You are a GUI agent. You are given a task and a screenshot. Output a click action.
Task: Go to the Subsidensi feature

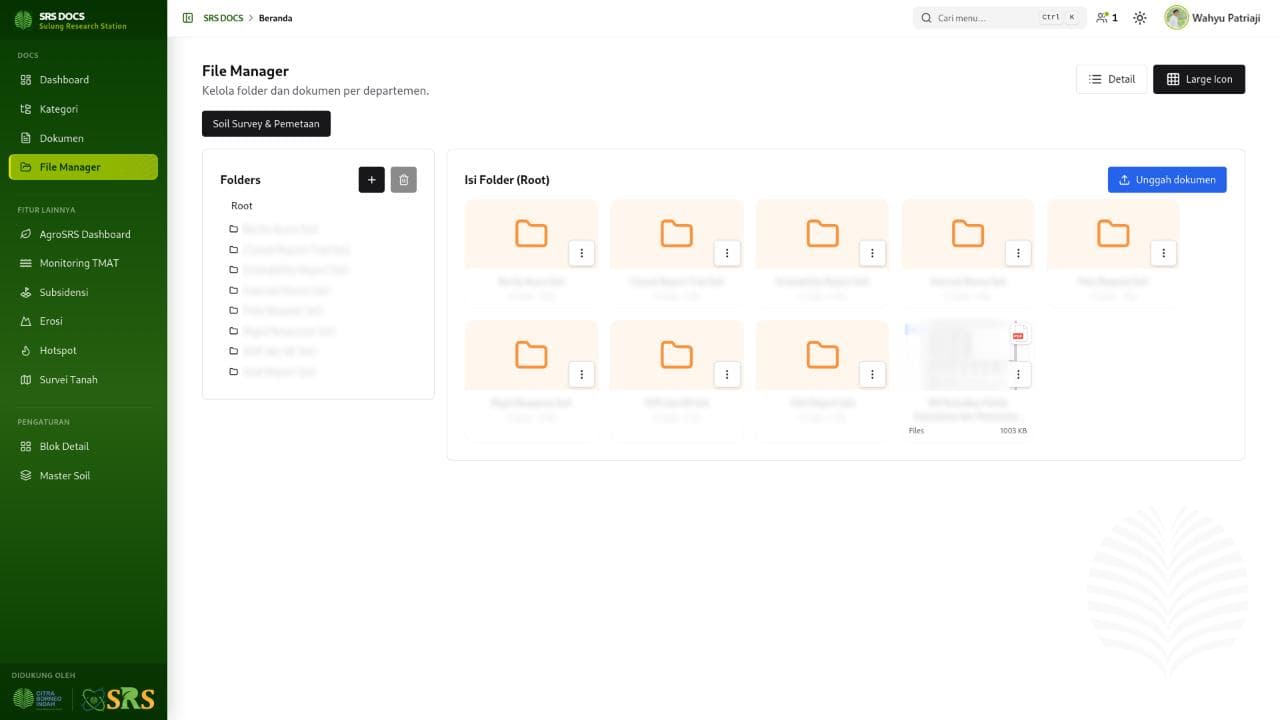(x=83, y=292)
